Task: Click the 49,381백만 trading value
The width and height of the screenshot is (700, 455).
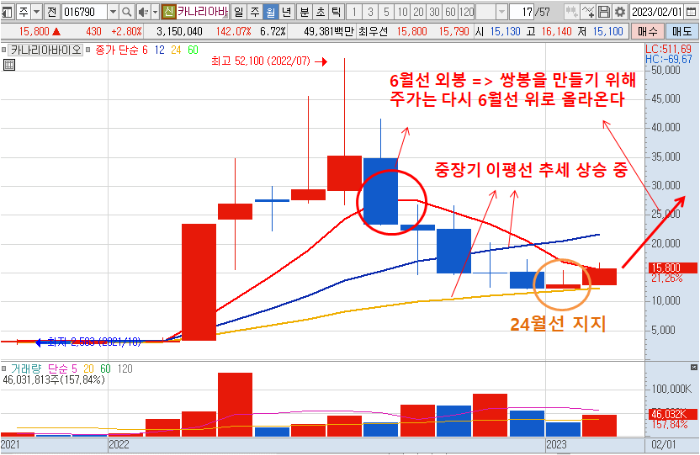Action: (328, 31)
